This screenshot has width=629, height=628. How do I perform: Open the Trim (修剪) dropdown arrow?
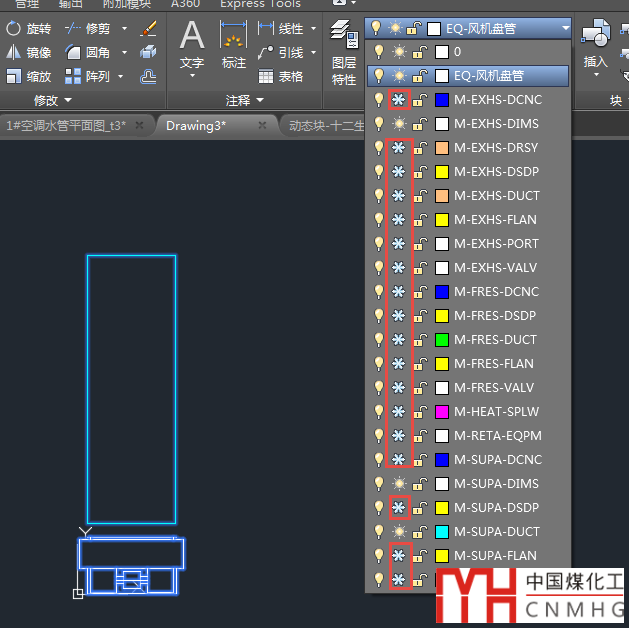(x=125, y=29)
